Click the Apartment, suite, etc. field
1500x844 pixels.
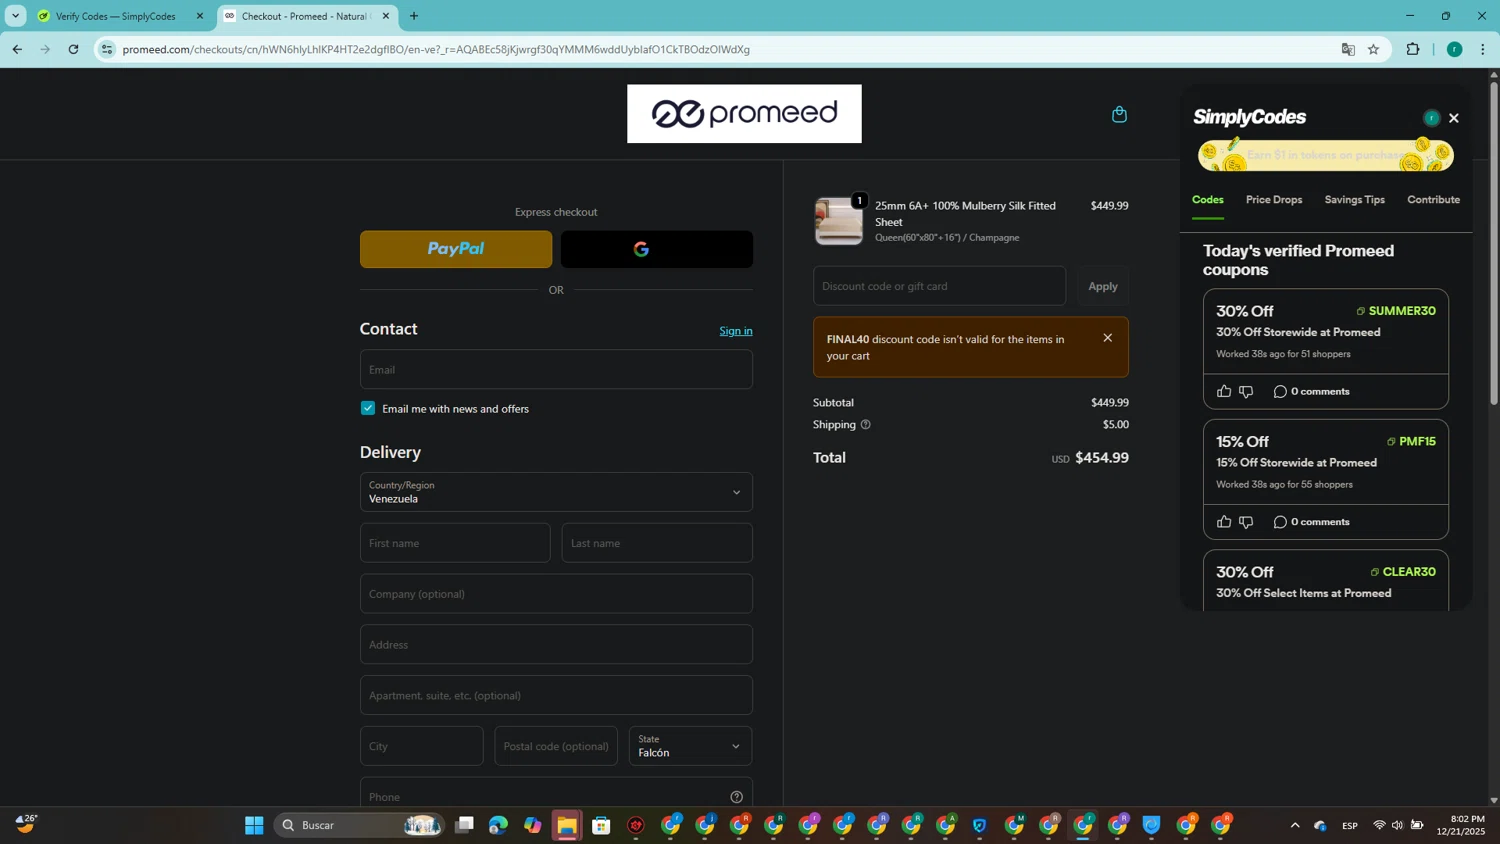point(556,695)
